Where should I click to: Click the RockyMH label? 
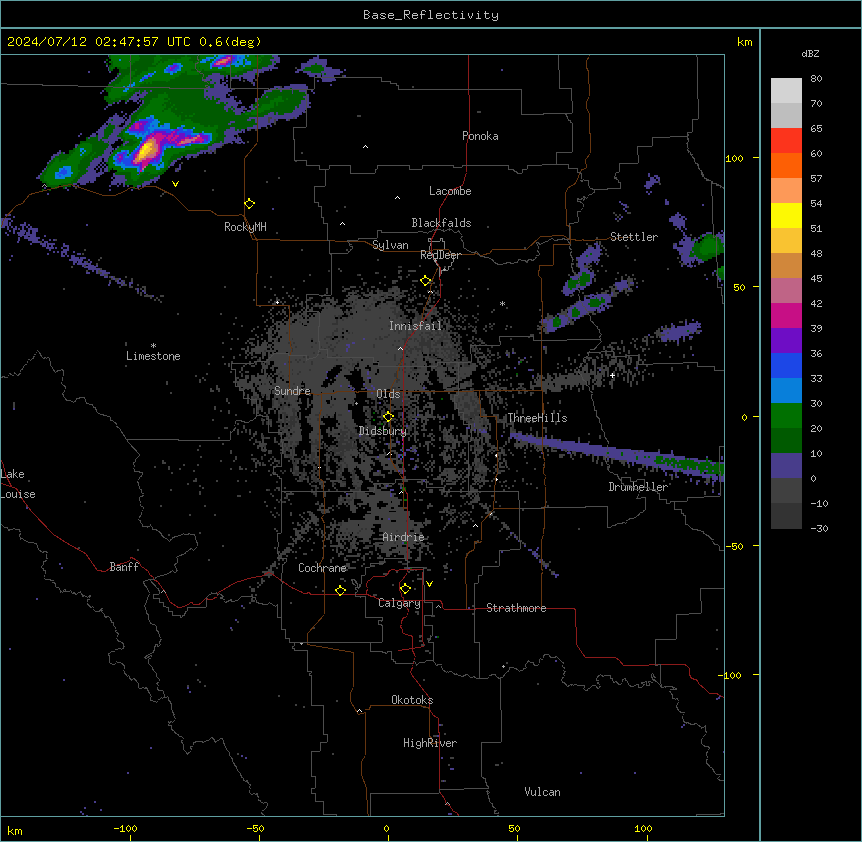245,227
